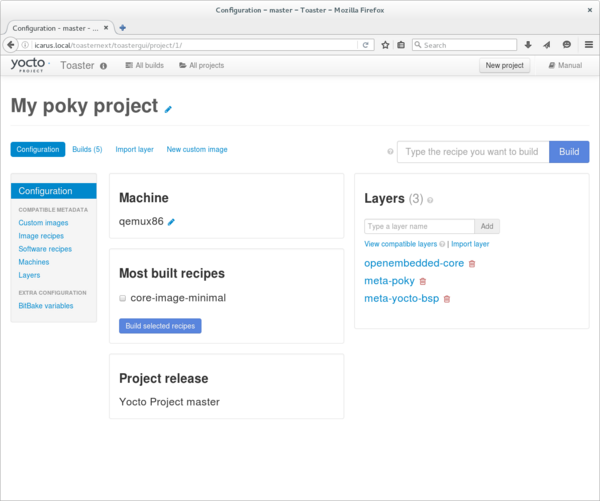The image size is (600, 501).
Task: Open help icon next to Layers count
Action: (430, 200)
